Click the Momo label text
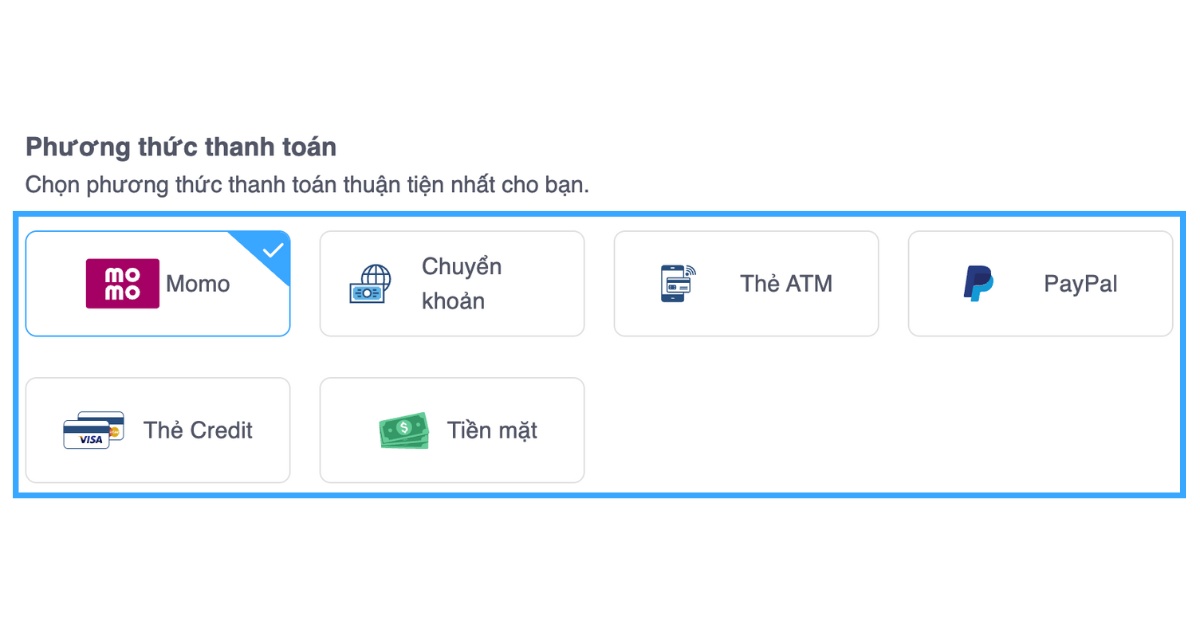 point(197,284)
